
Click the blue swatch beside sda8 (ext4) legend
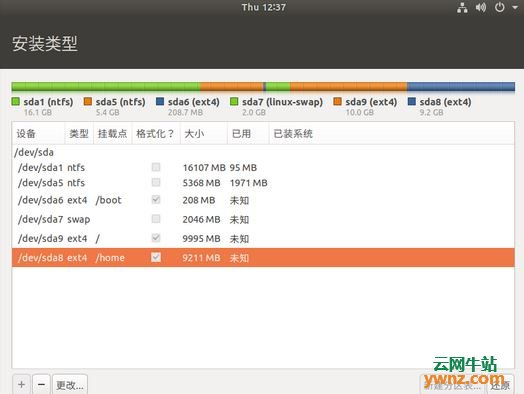pyautogui.click(x=412, y=101)
